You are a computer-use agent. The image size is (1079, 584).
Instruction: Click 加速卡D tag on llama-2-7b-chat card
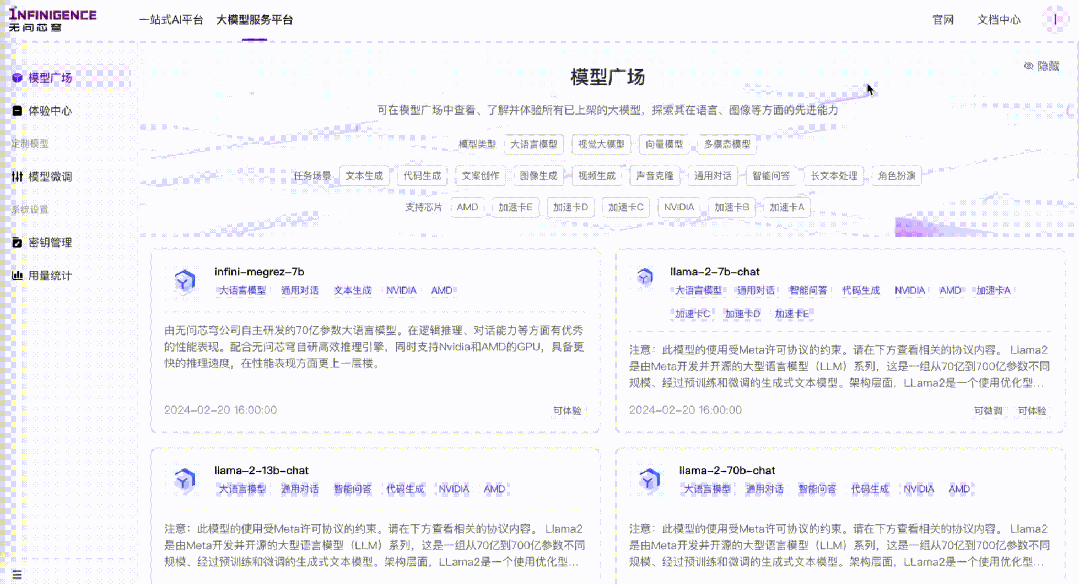coord(743,314)
